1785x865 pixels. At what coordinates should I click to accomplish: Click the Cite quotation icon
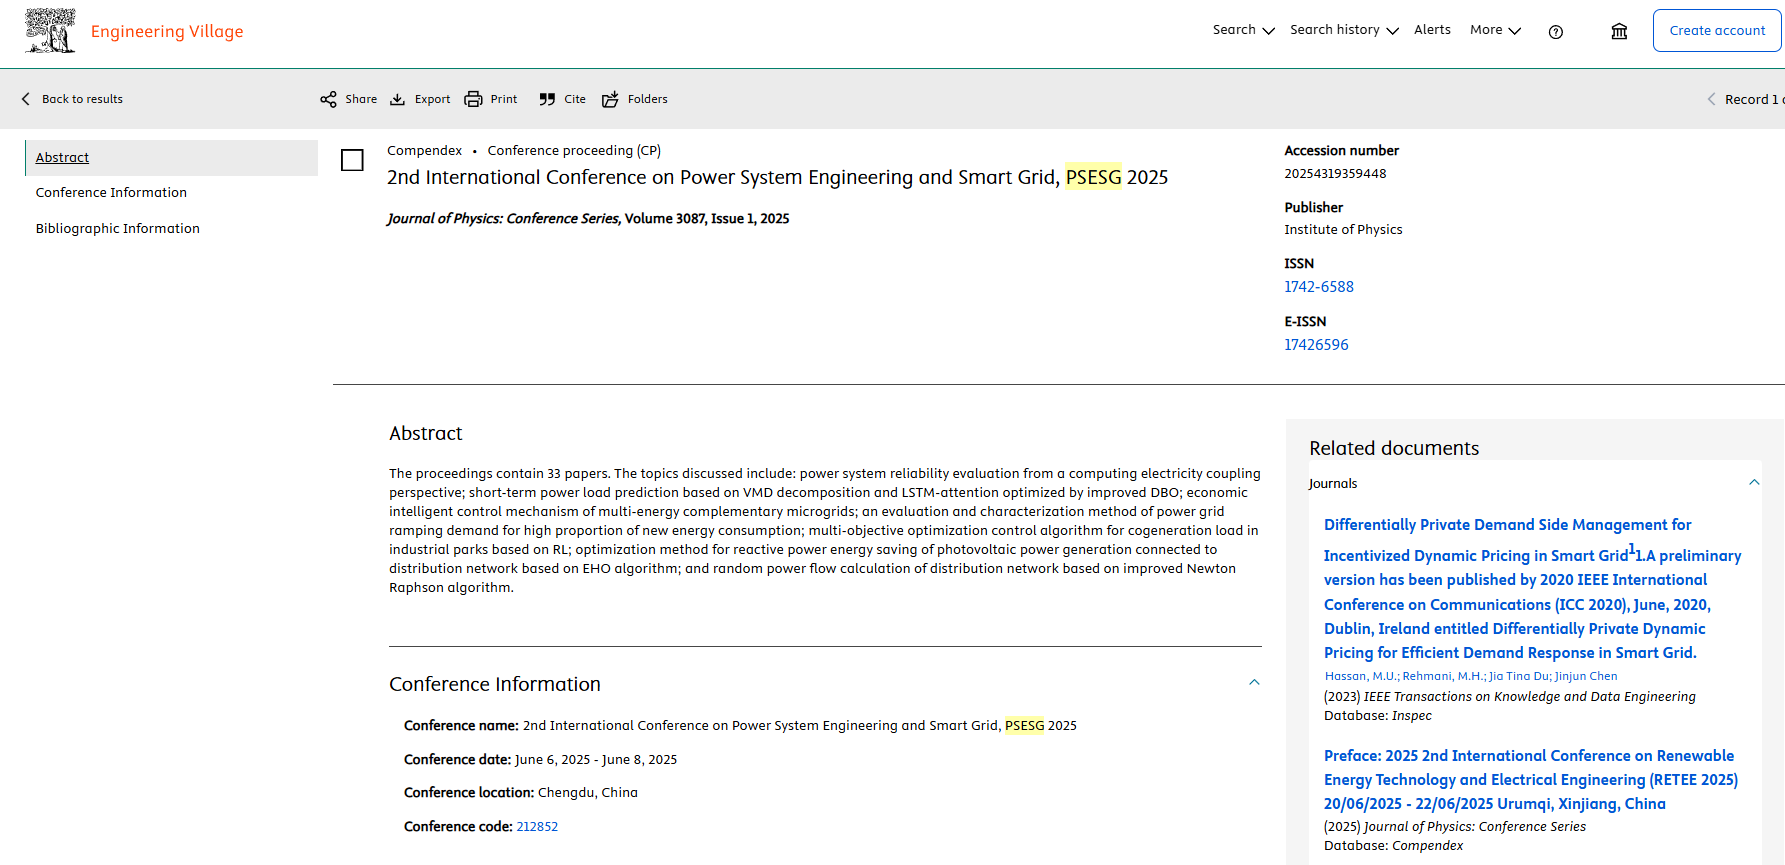click(547, 99)
